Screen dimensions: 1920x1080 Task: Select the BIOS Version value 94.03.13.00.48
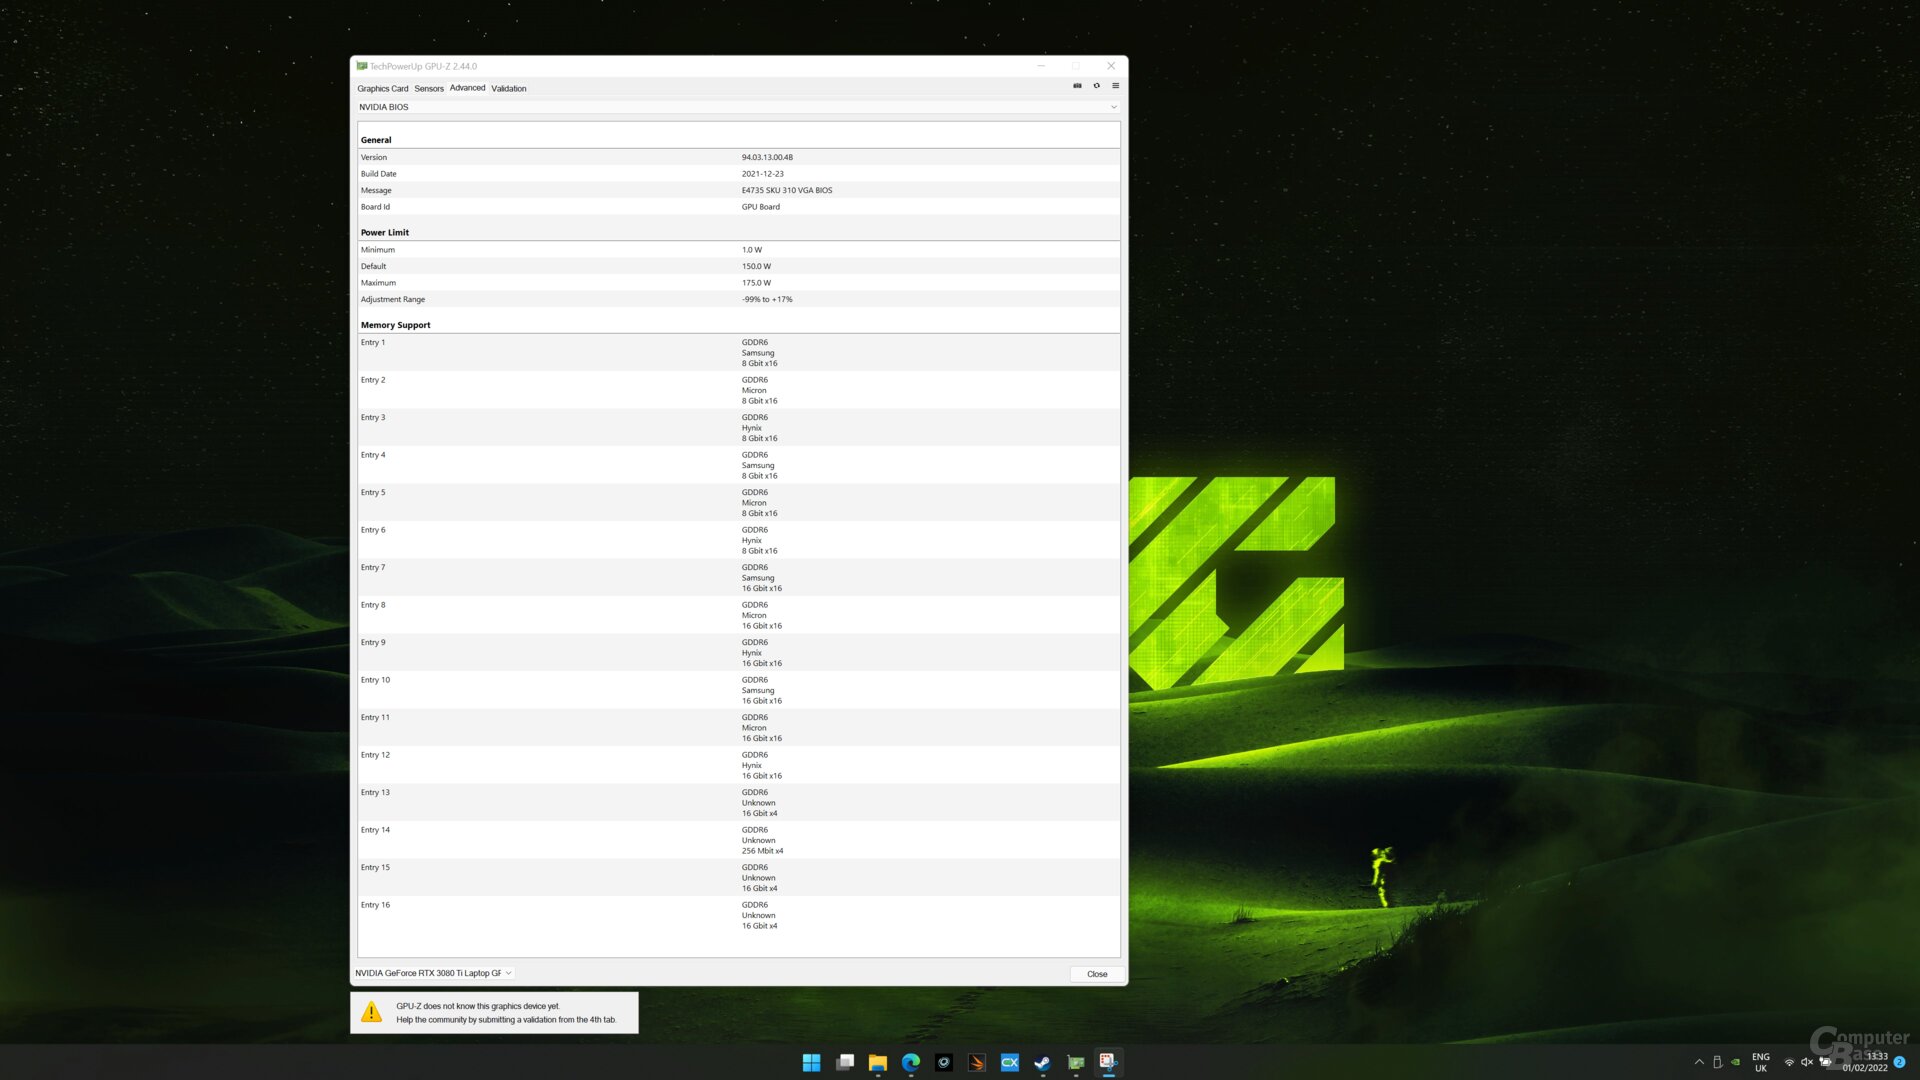767,157
